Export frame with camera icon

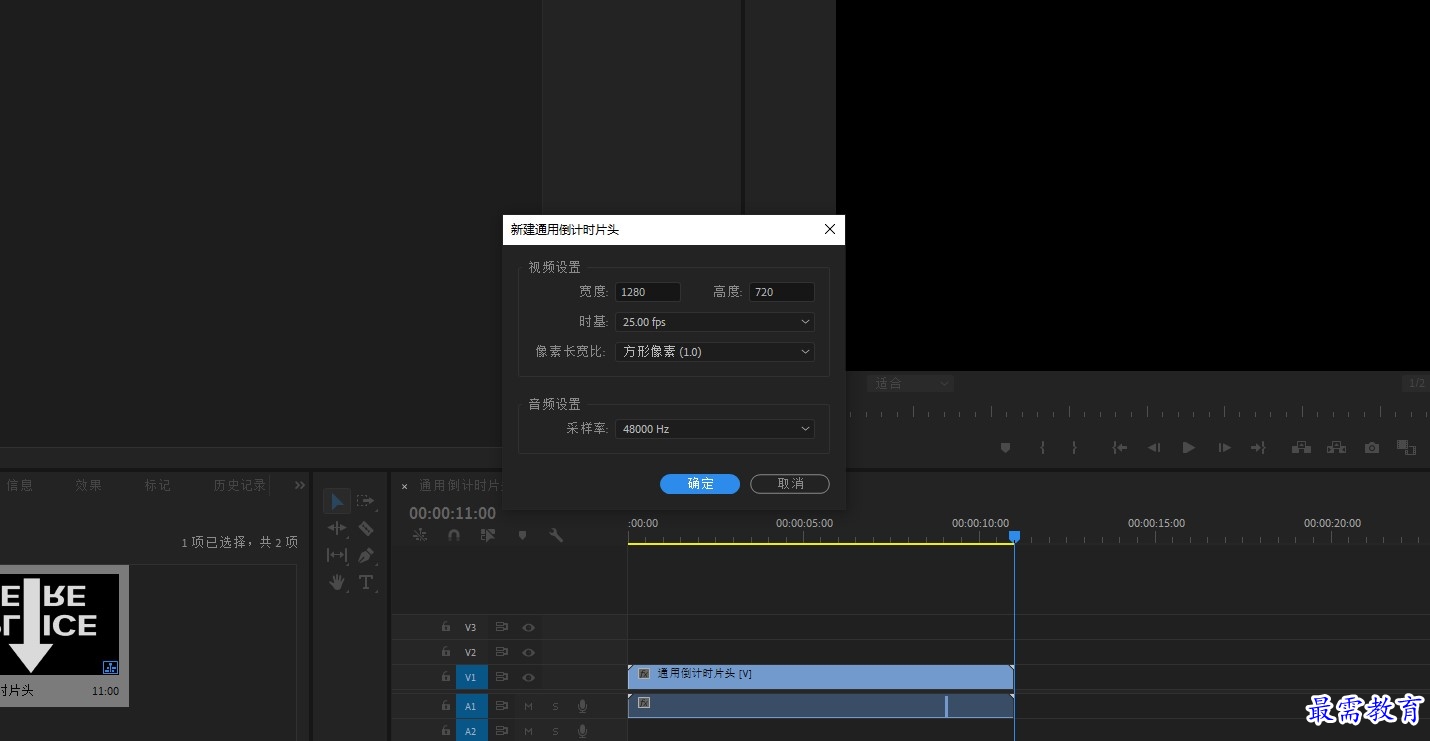point(1372,448)
